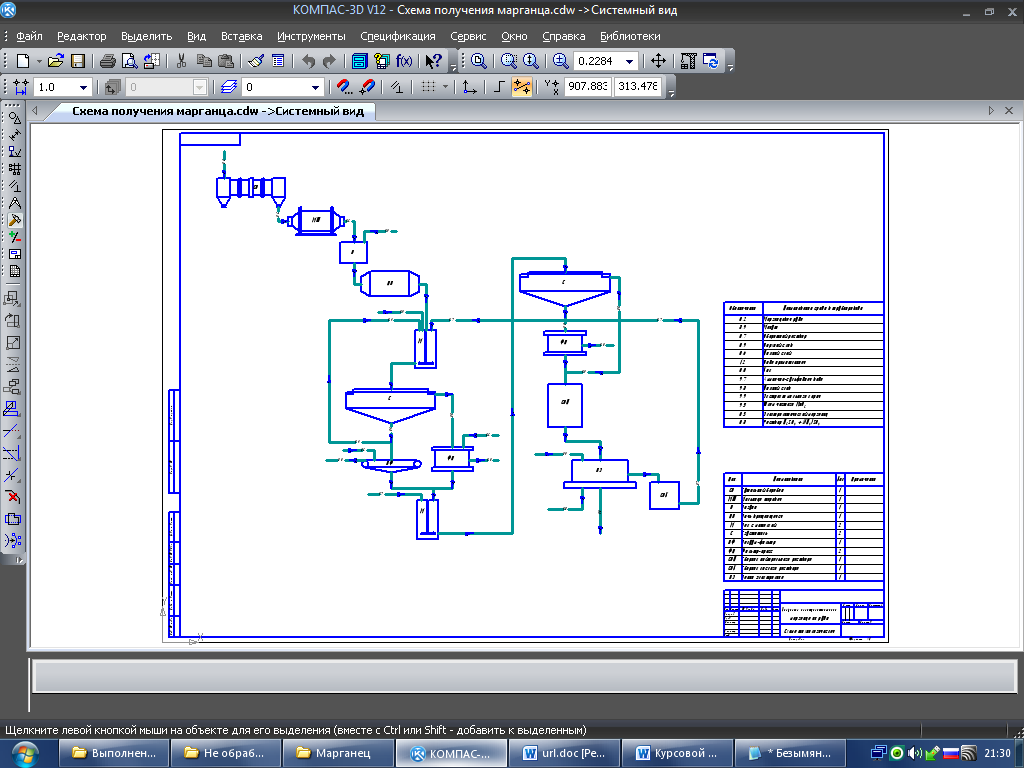Toggle the grid display button

tap(428, 87)
